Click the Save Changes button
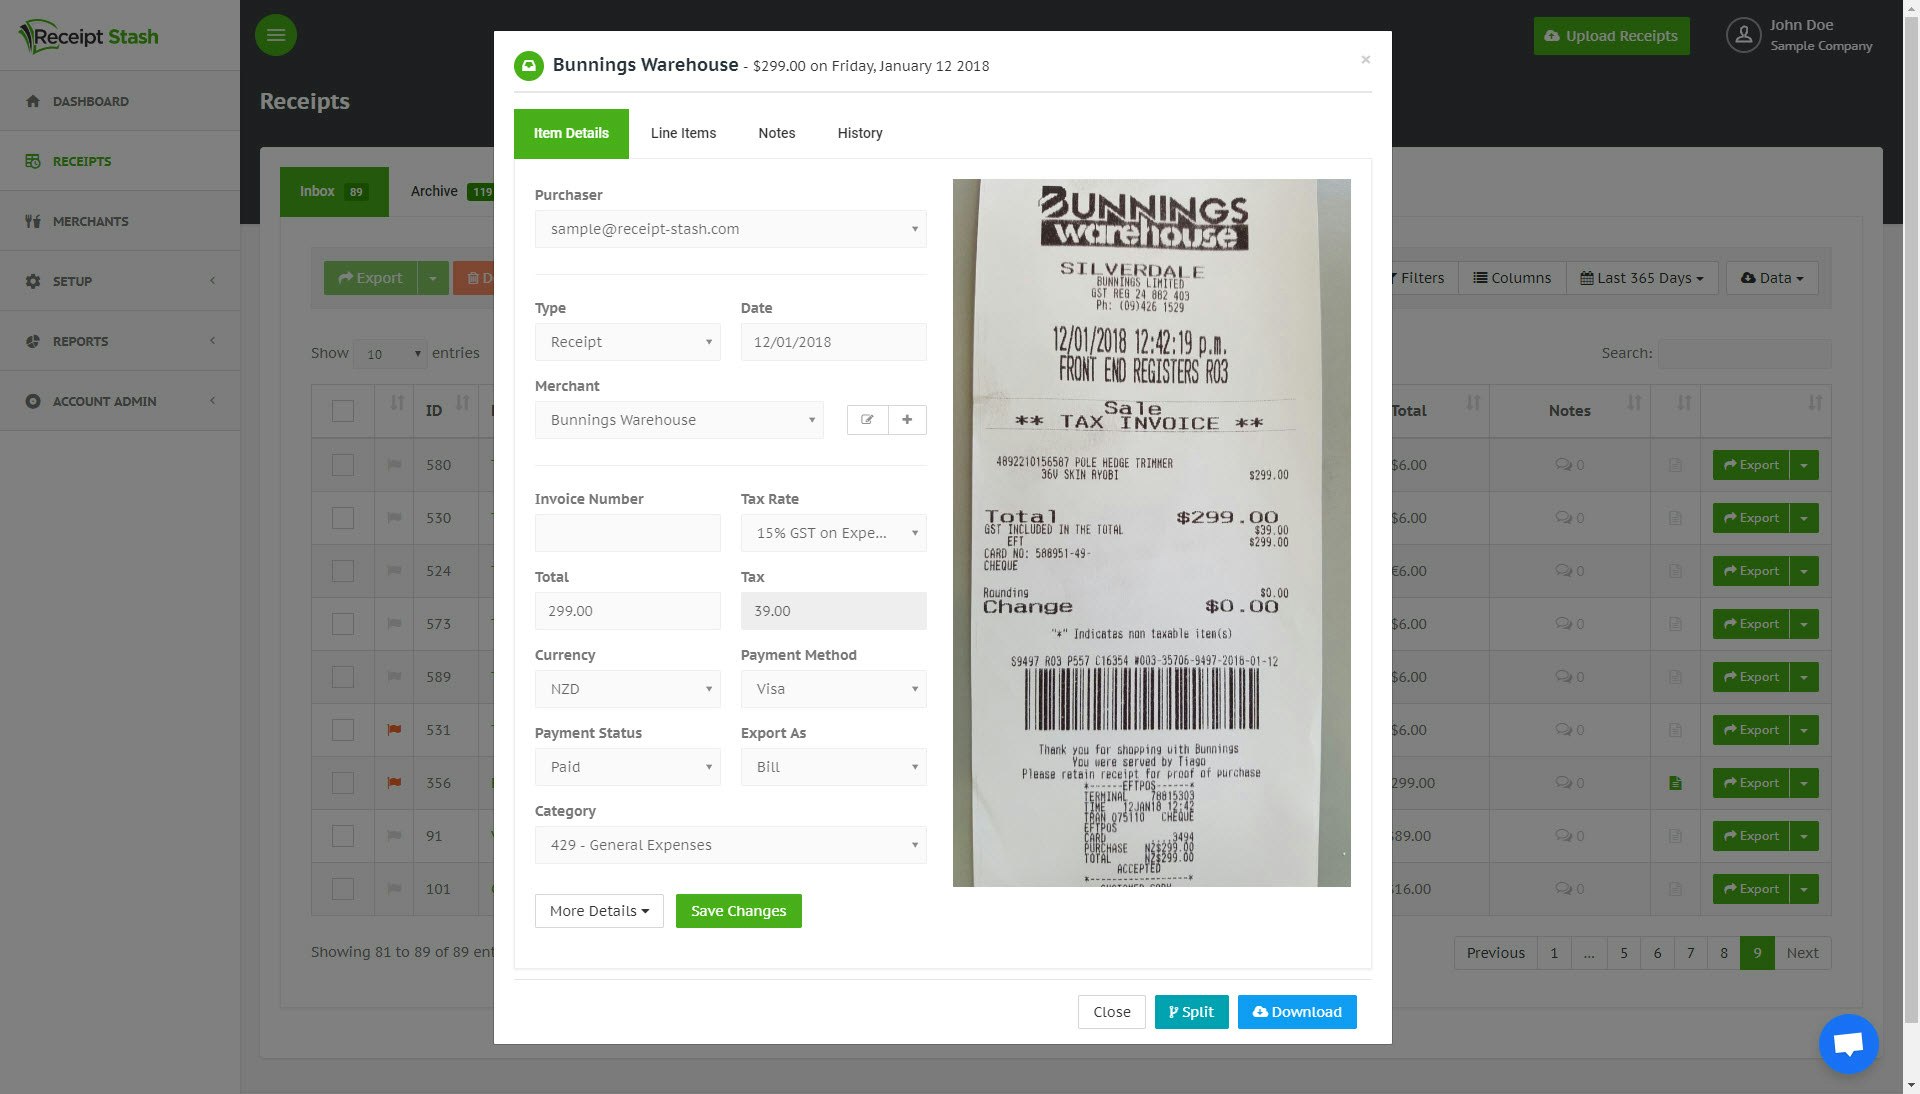The height and width of the screenshot is (1094, 1920). 738,911
